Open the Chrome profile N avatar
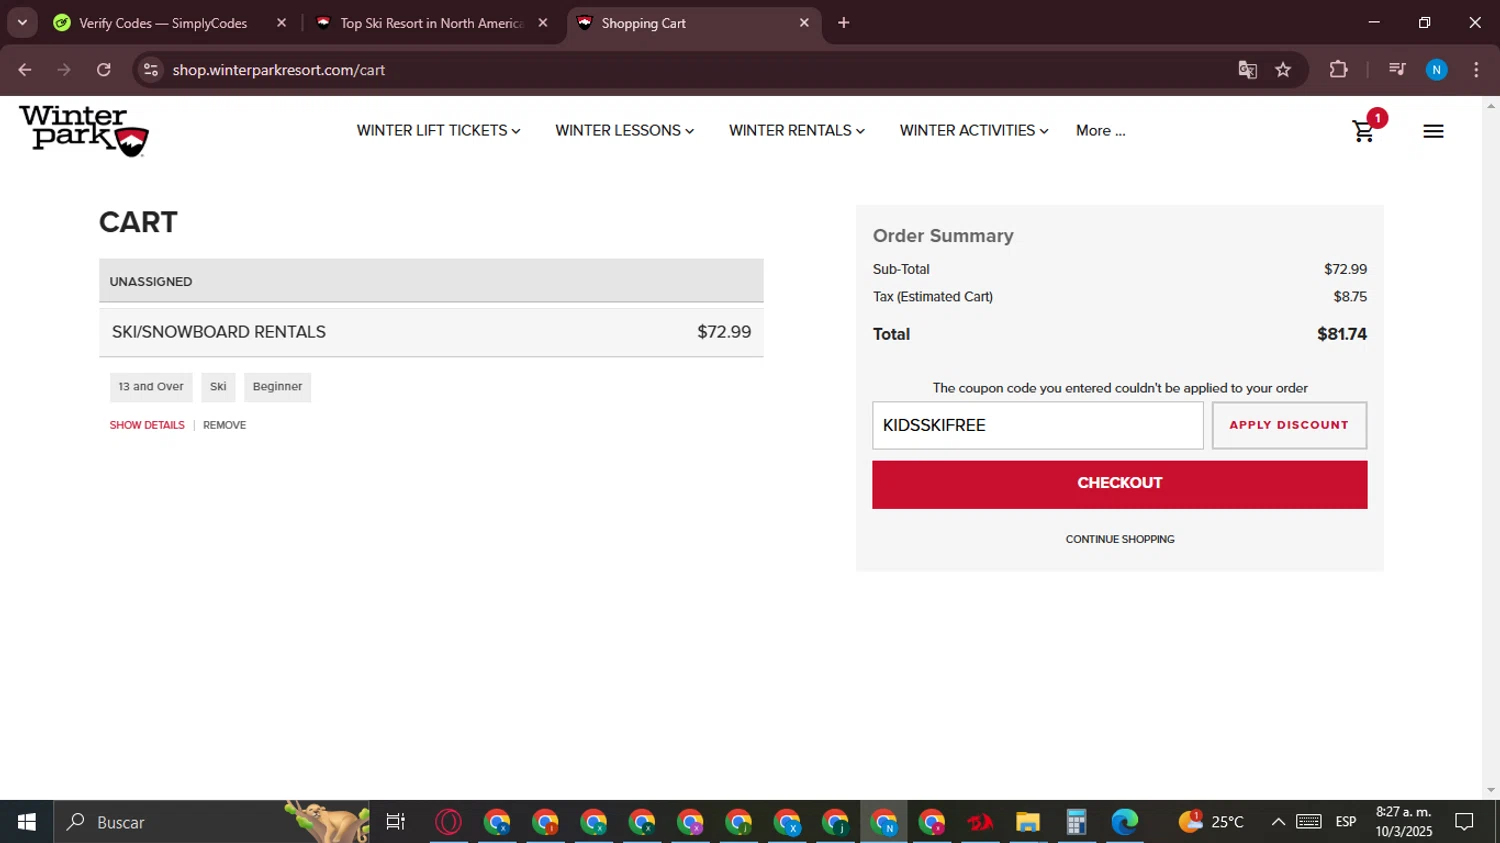 [x=1436, y=70]
